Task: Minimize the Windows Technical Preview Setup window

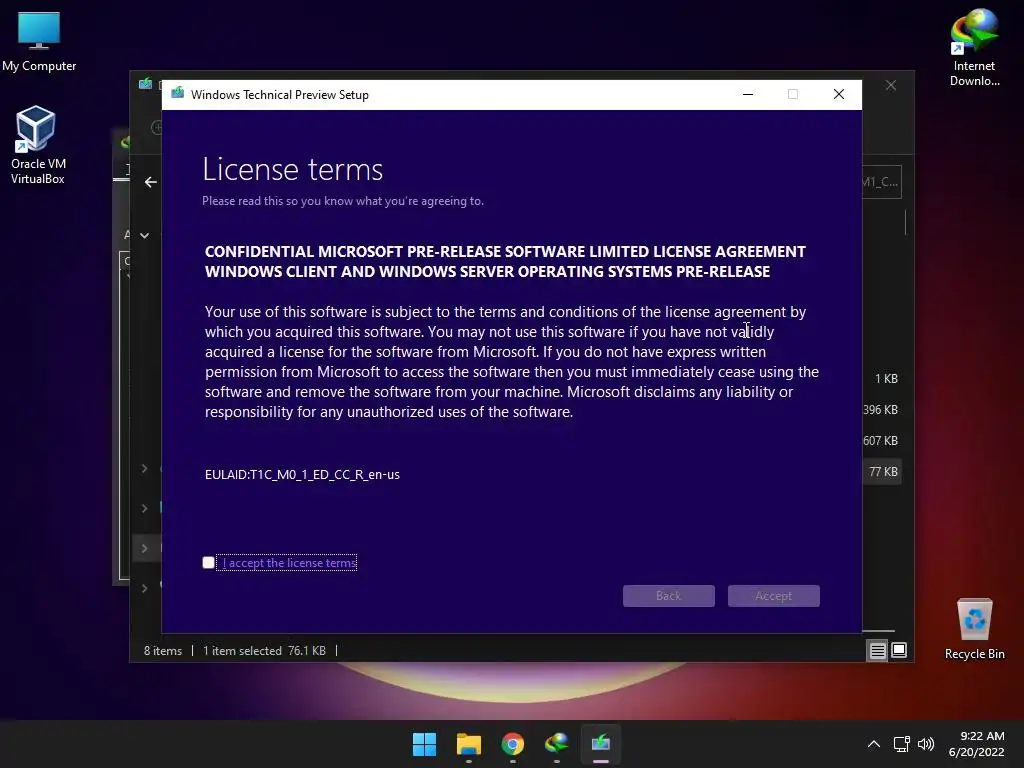Action: coord(748,95)
